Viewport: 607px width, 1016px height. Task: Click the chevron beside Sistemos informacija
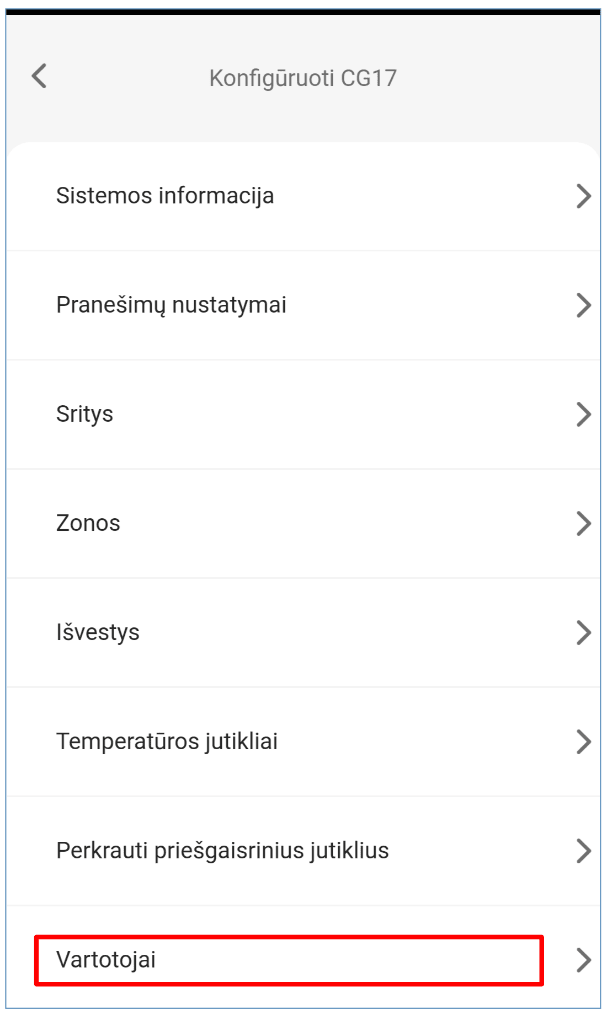click(584, 196)
